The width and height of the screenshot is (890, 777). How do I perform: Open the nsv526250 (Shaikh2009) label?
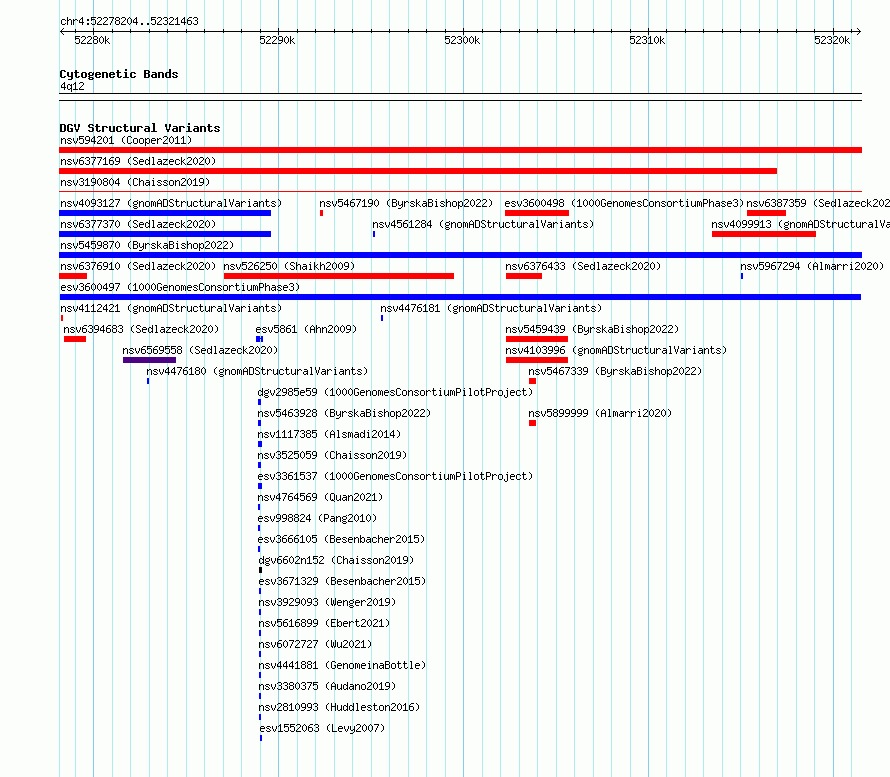tap(289, 266)
